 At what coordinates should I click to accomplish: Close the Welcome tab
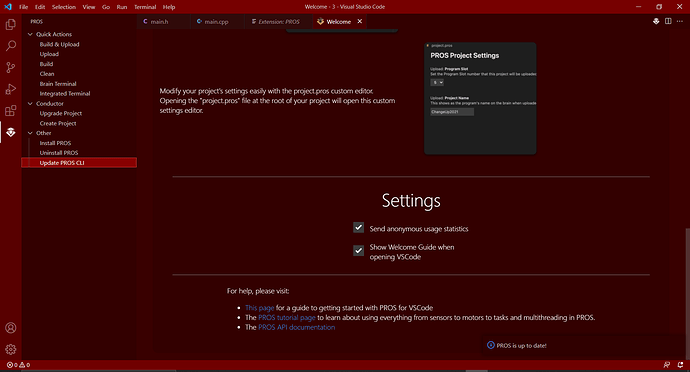point(360,21)
